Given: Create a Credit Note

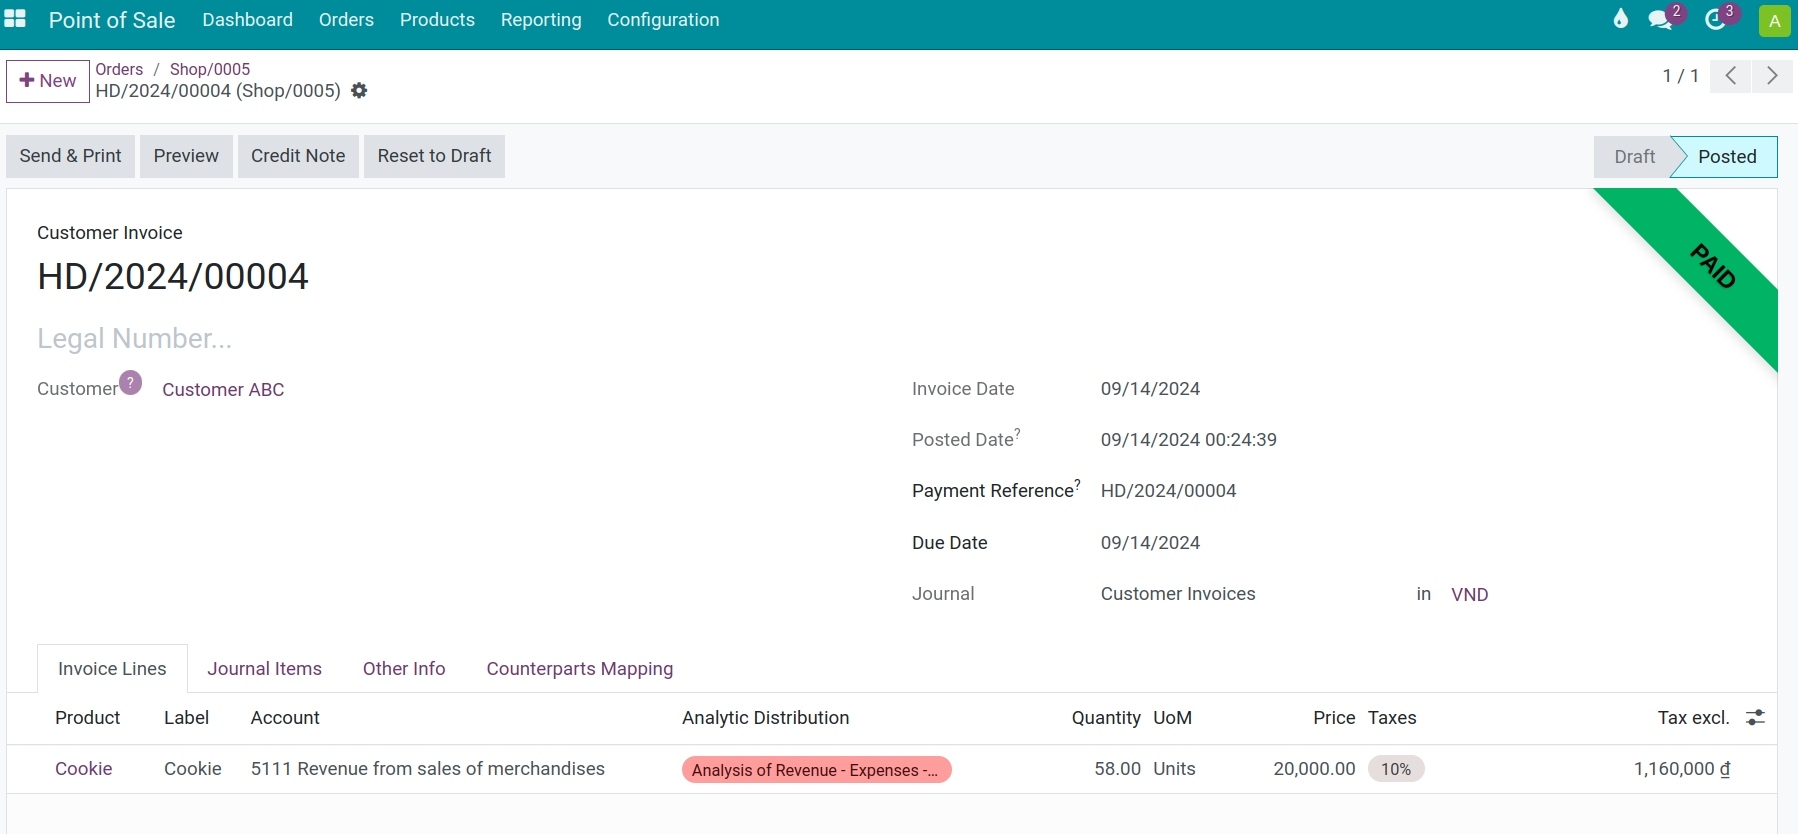Looking at the screenshot, I should tap(298, 156).
